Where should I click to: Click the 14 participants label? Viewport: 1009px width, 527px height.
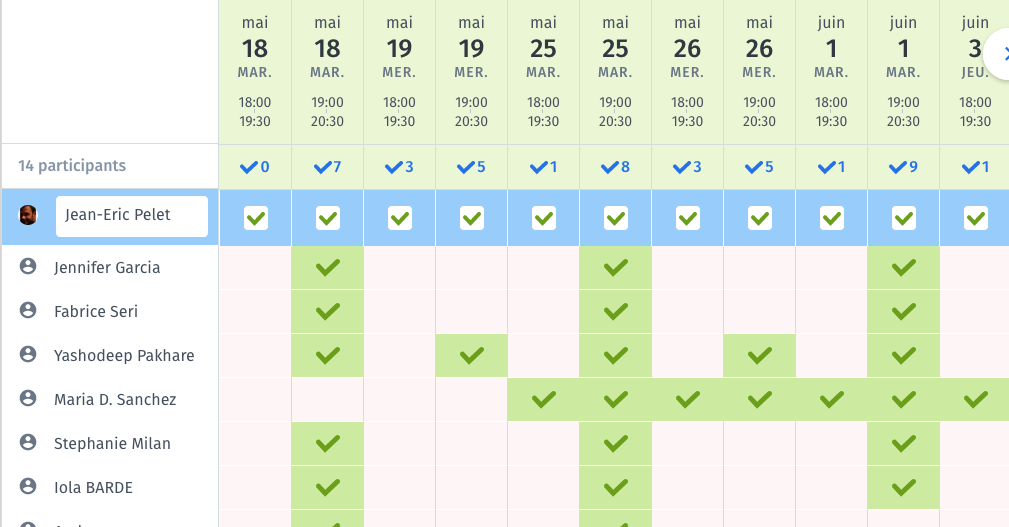point(72,166)
